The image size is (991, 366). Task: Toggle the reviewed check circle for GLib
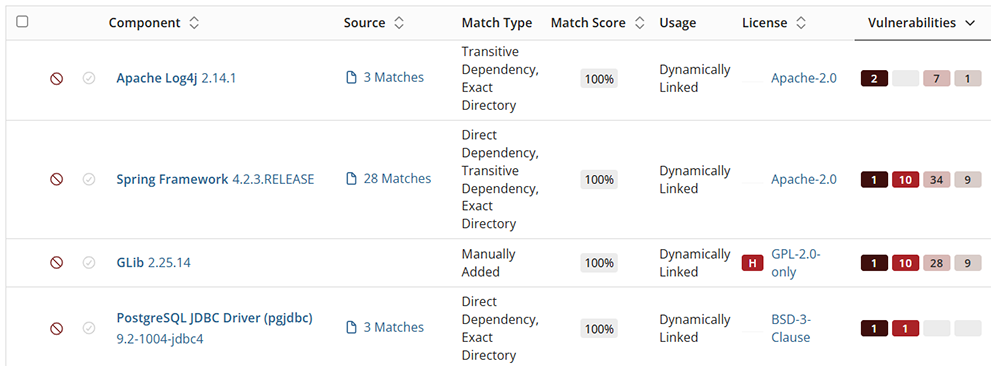[89, 262]
